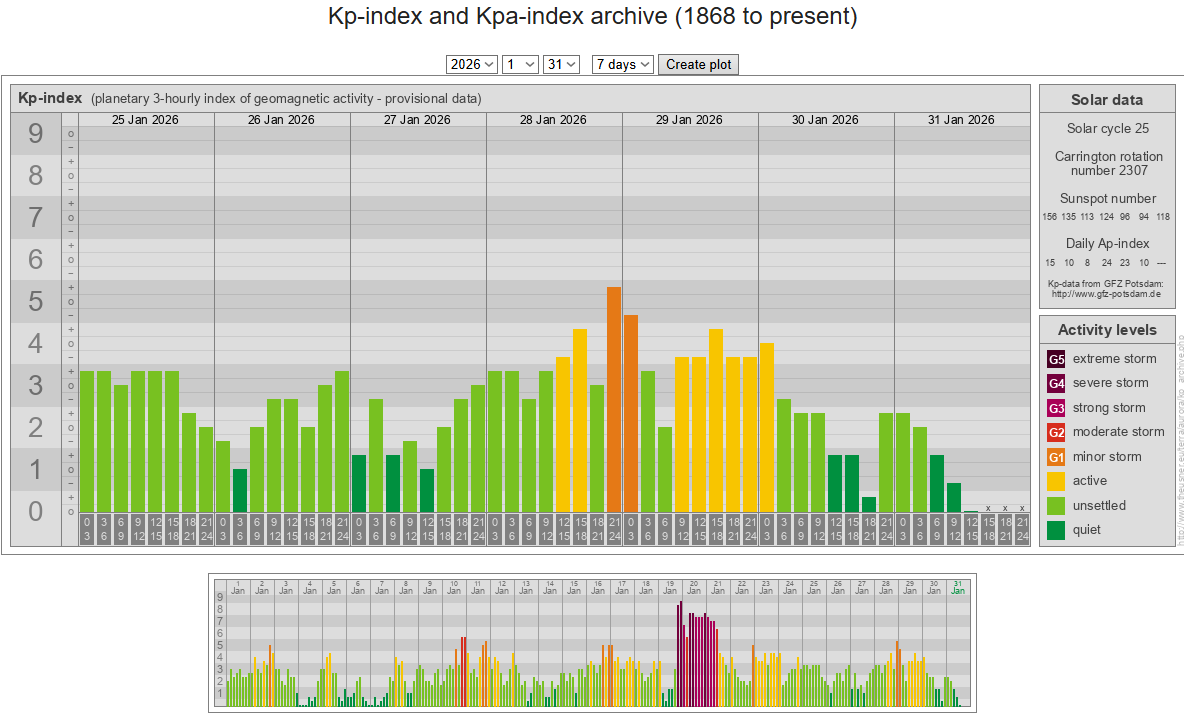Image resolution: width=1184 pixels, height=713 pixels.
Task: Open the month dropdown showing 1
Action: pyautogui.click(x=520, y=64)
